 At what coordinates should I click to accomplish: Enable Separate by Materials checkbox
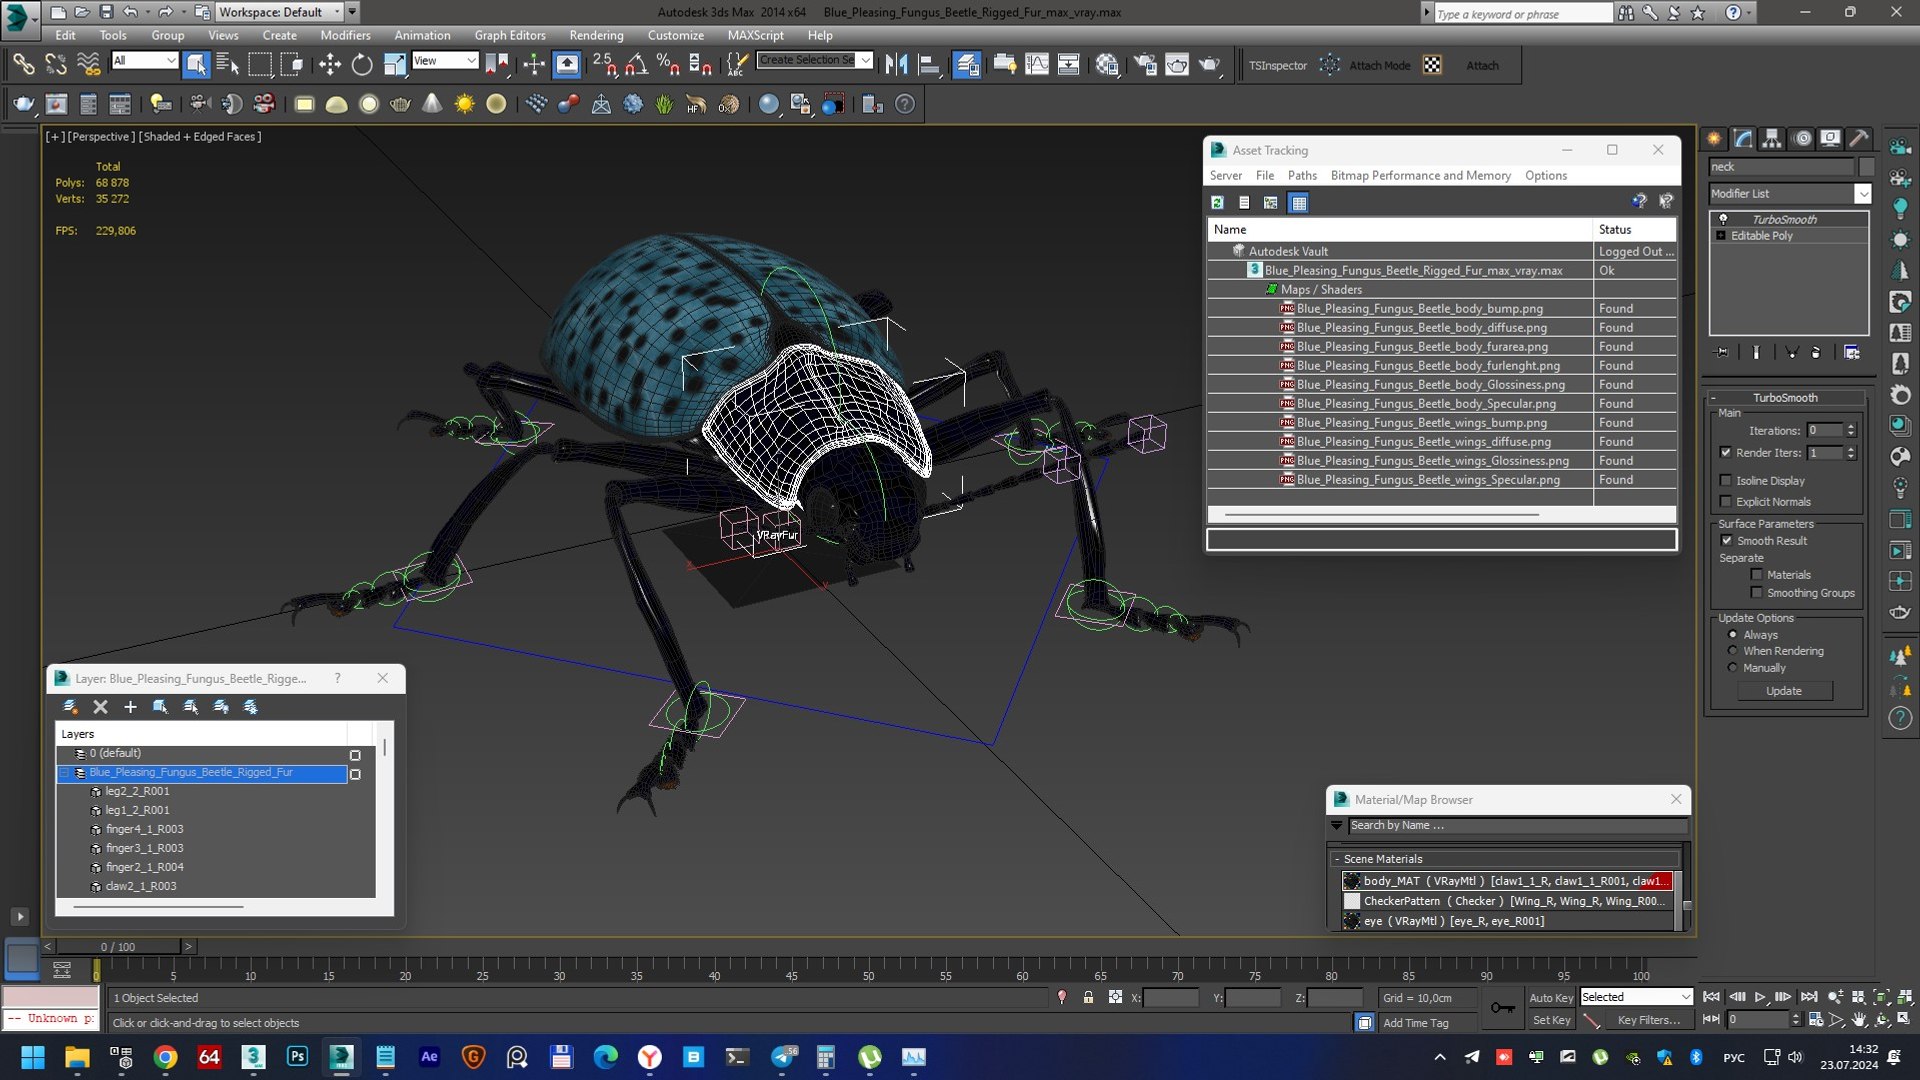1756,575
